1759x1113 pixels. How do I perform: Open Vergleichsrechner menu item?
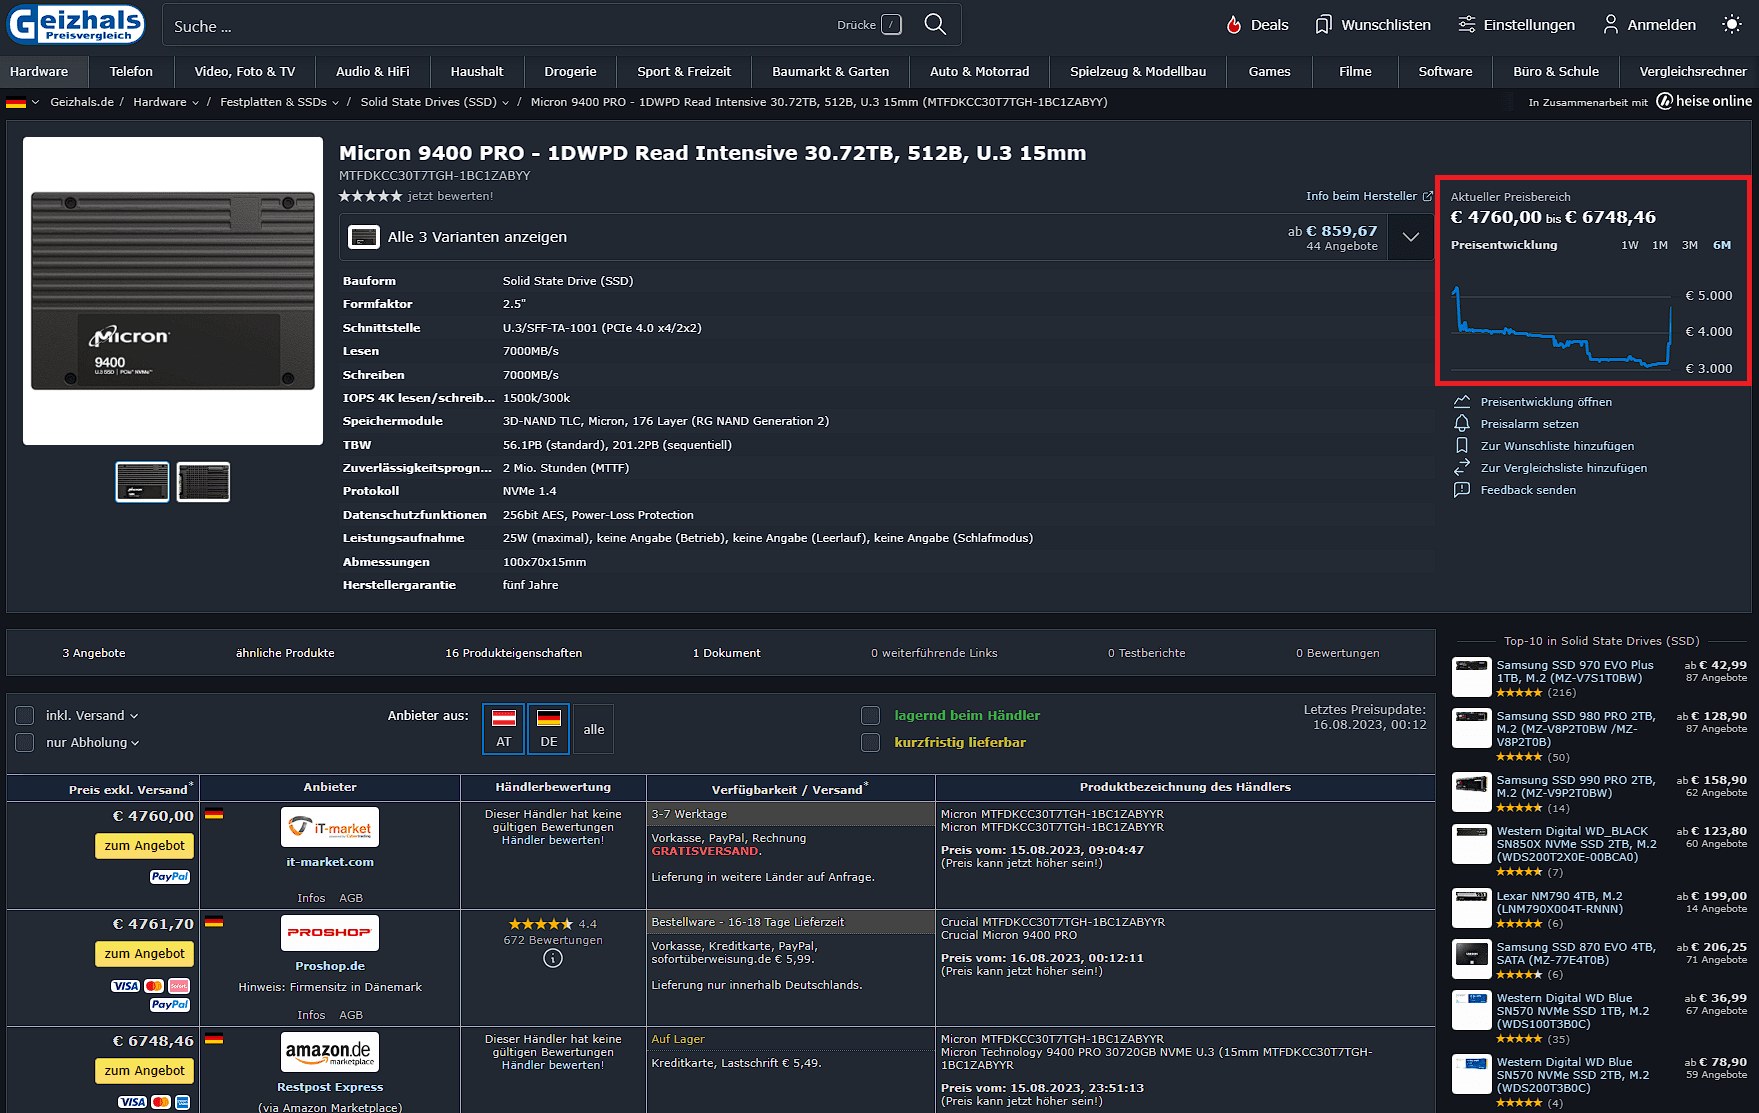pos(1692,71)
